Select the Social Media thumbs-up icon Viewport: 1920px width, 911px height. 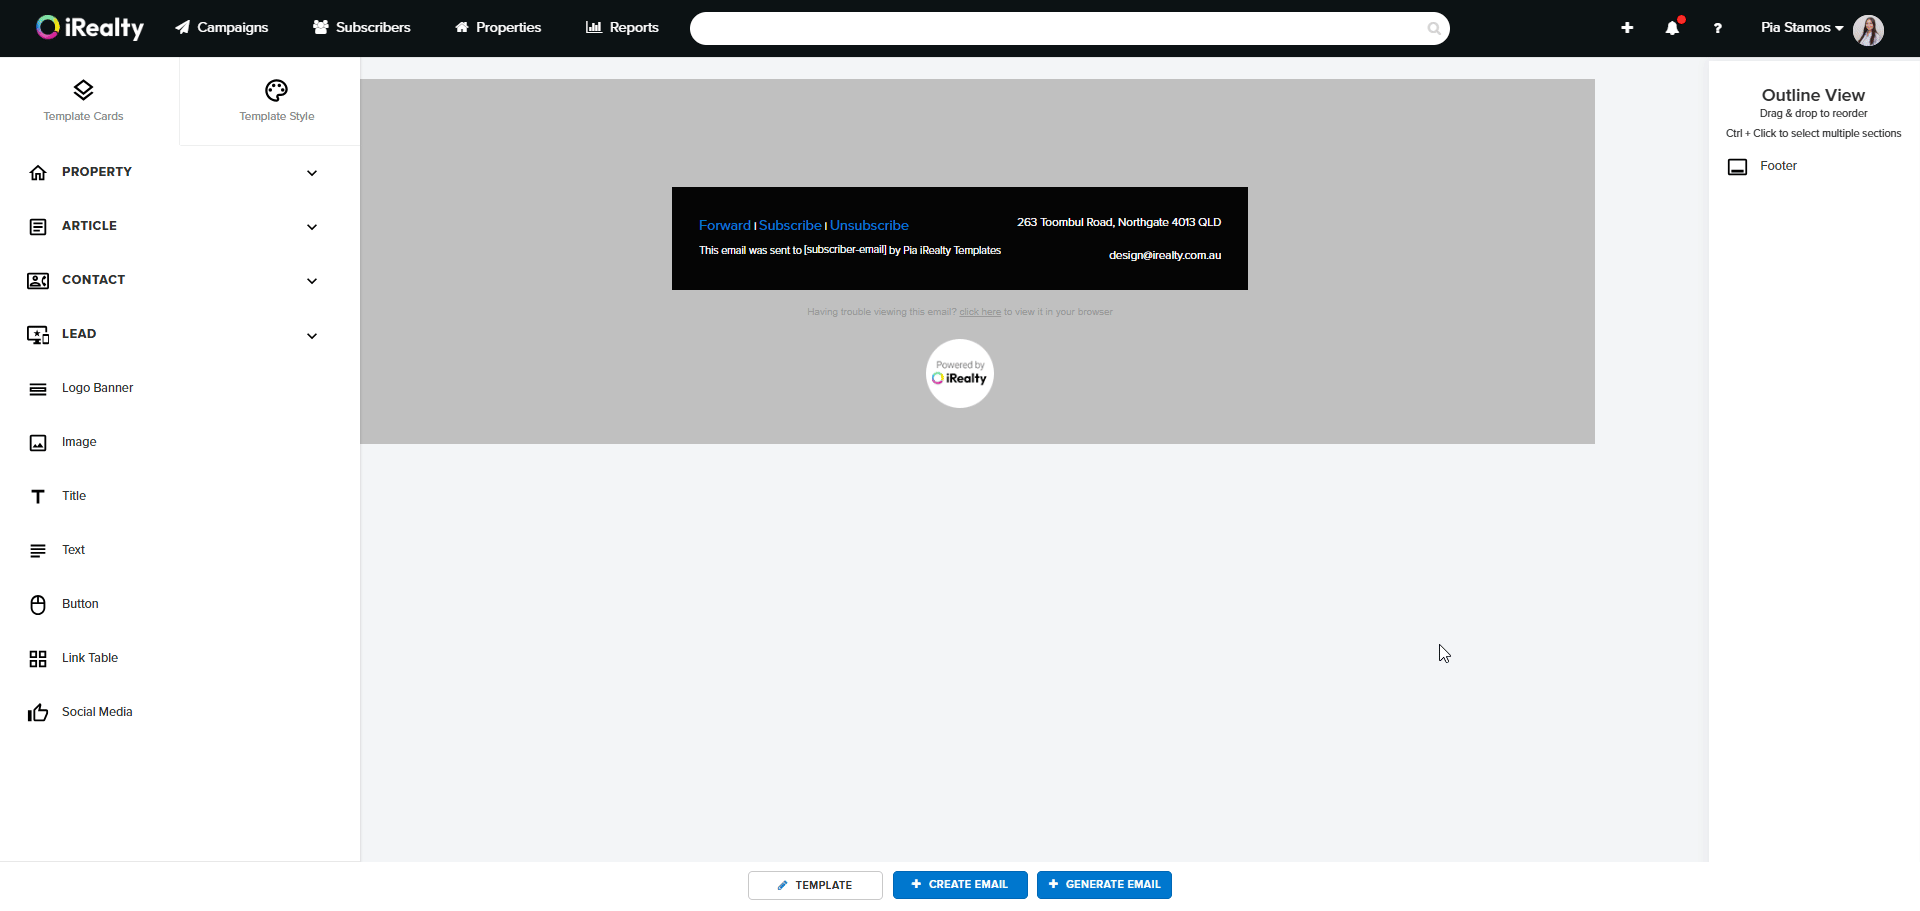(38, 713)
